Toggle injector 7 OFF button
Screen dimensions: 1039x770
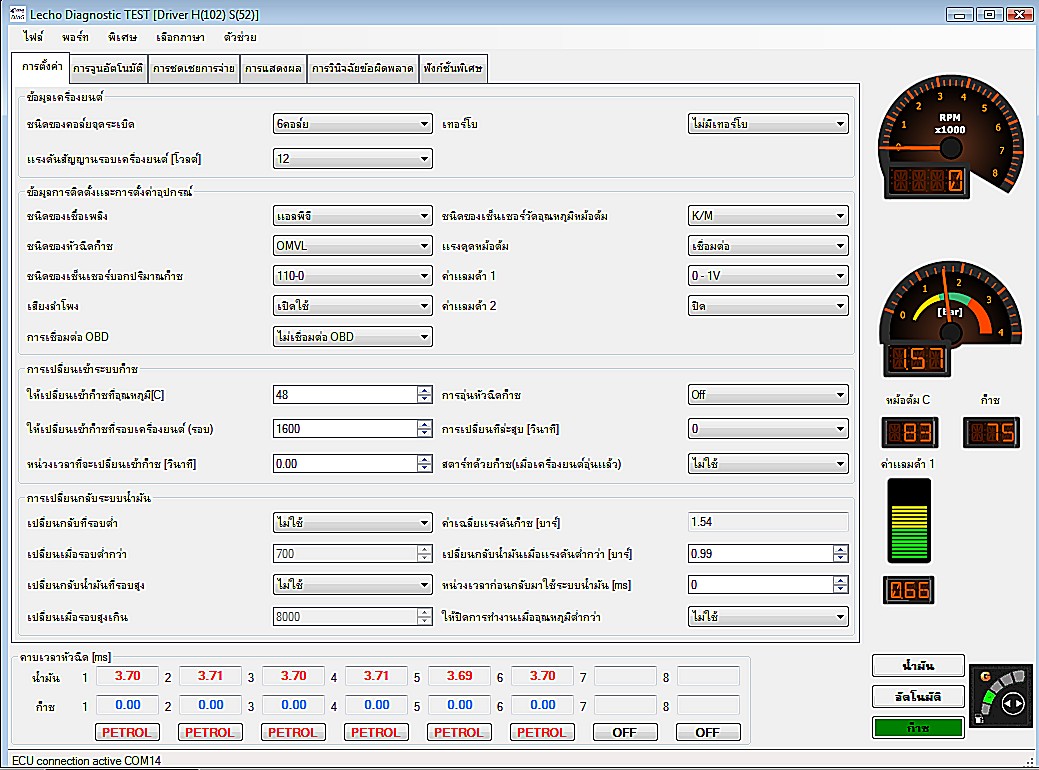coord(624,732)
